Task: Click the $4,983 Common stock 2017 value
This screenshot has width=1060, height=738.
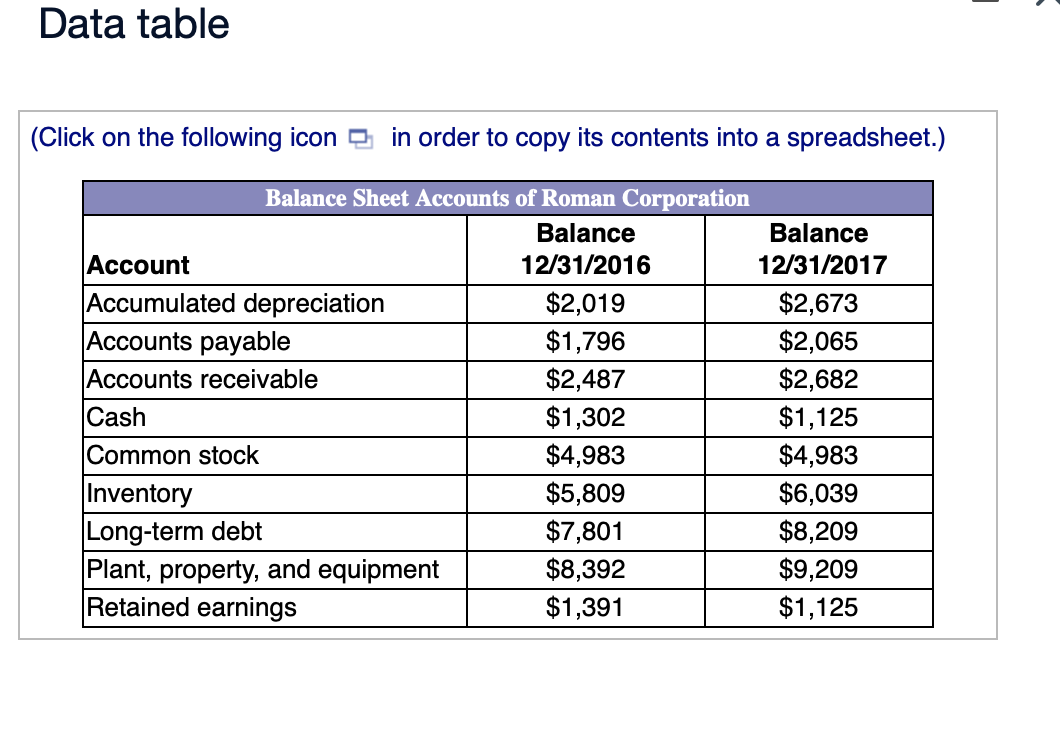Action: (x=819, y=455)
